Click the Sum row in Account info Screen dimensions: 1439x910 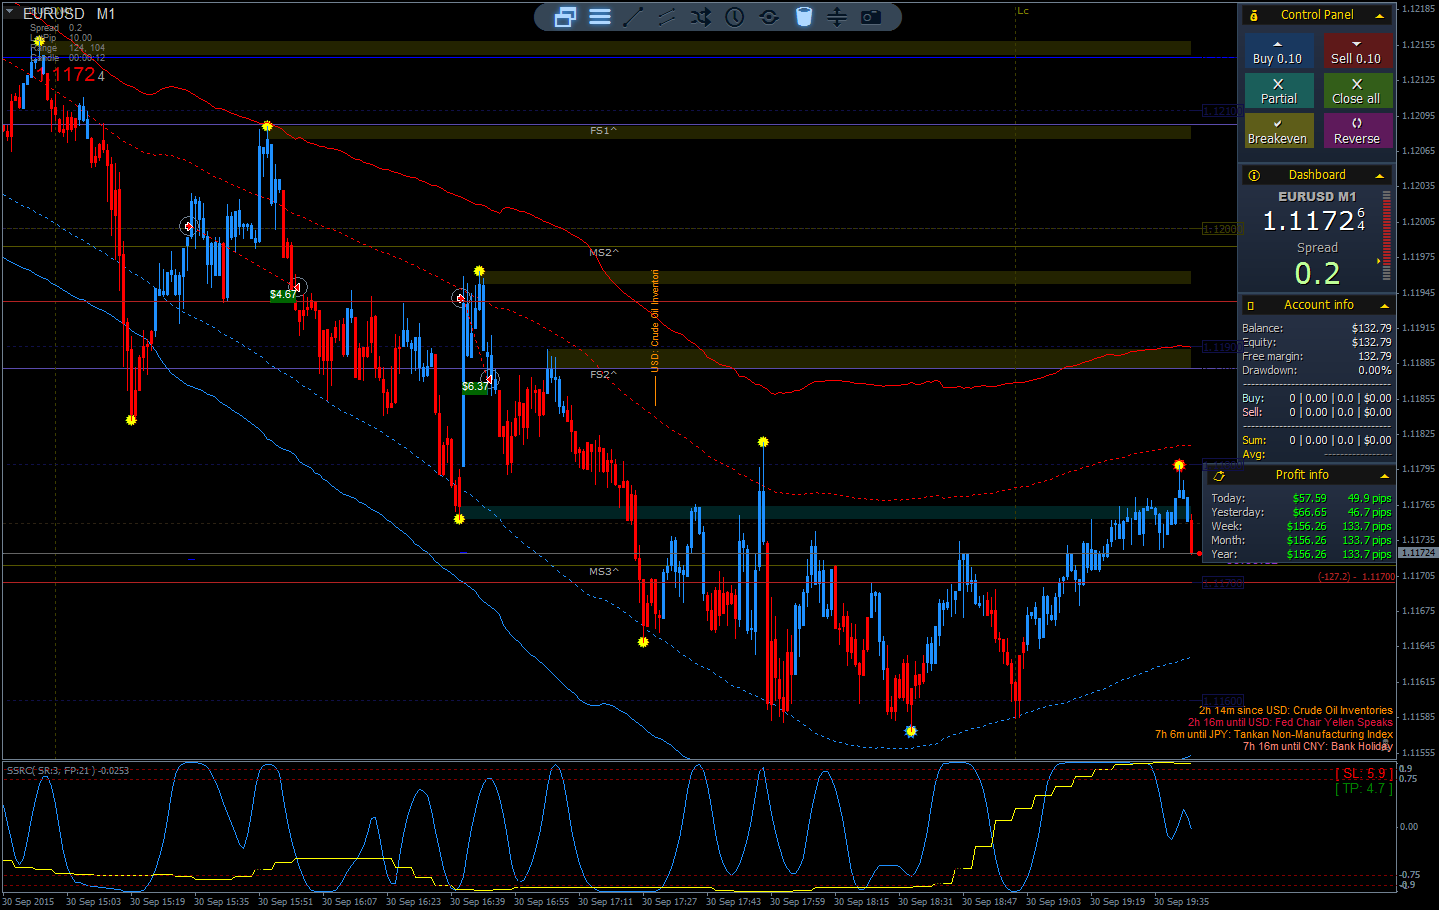point(1316,440)
